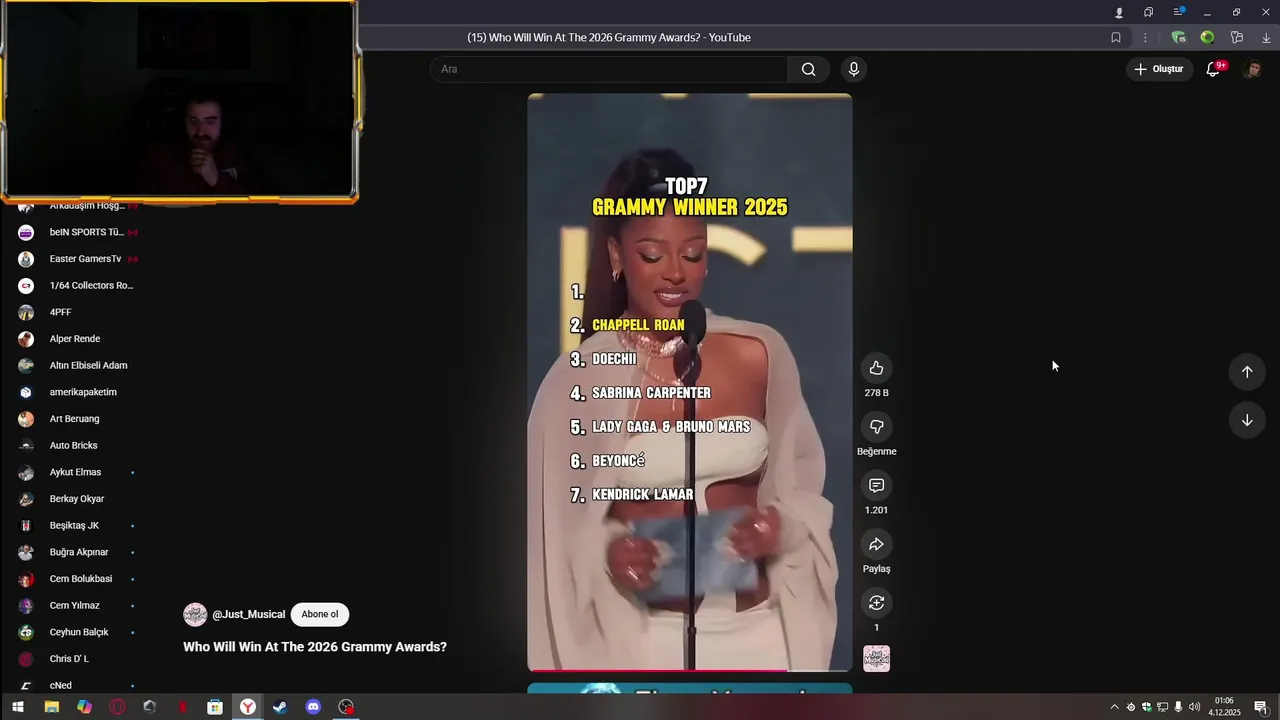This screenshot has height=720, width=1280.
Task: Open the notifications bell with 9+ badge
Action: pyautogui.click(x=1213, y=69)
